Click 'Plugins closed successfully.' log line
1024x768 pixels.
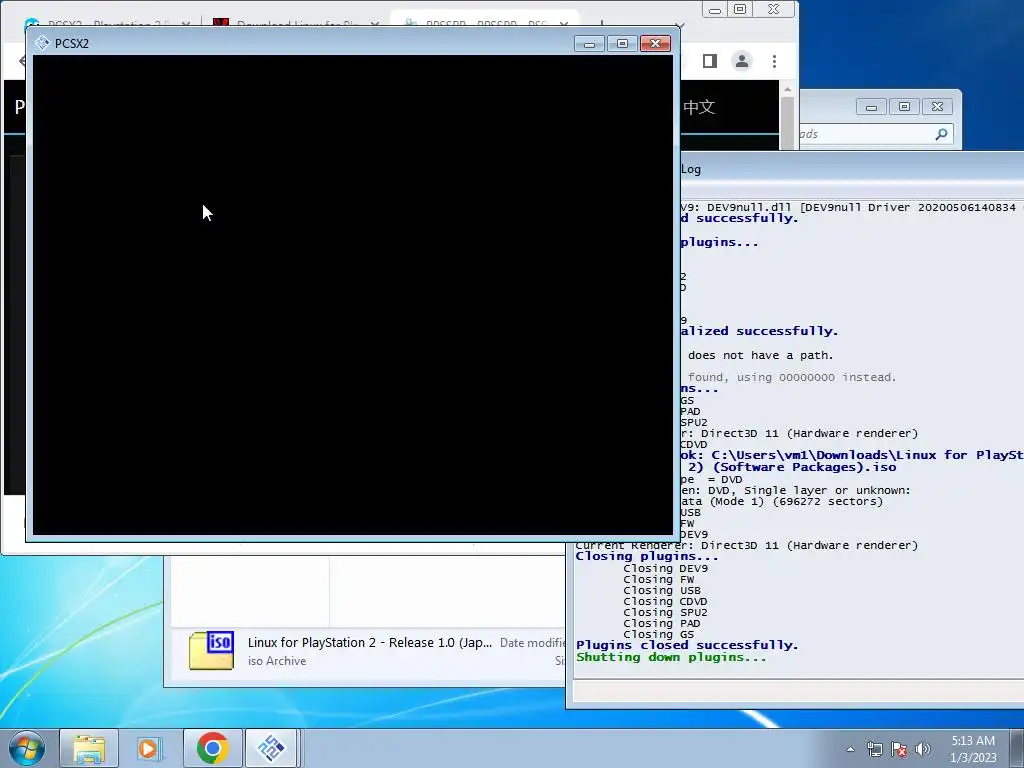pos(687,645)
